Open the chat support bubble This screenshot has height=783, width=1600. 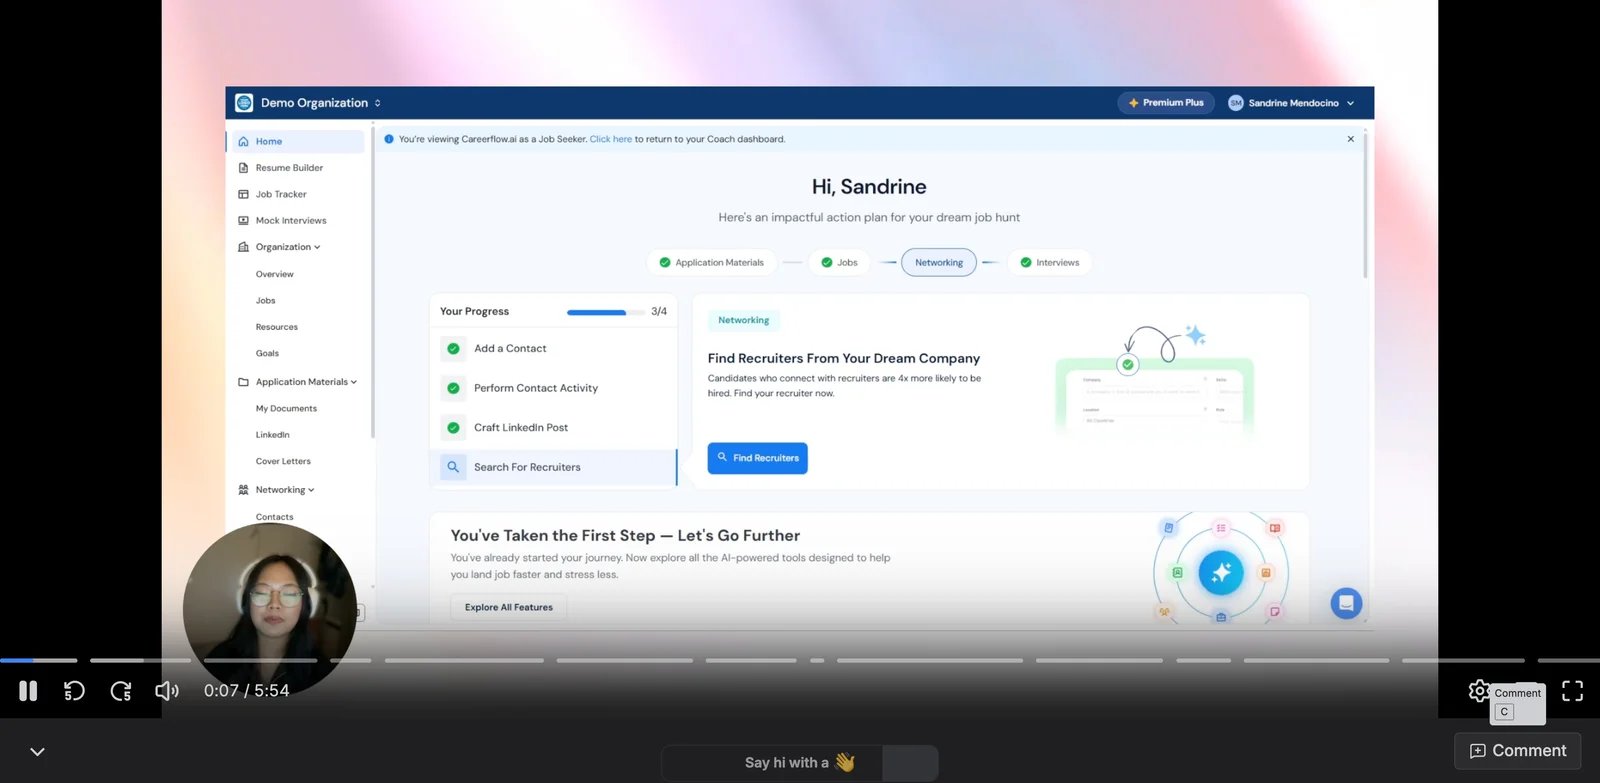coord(1346,603)
